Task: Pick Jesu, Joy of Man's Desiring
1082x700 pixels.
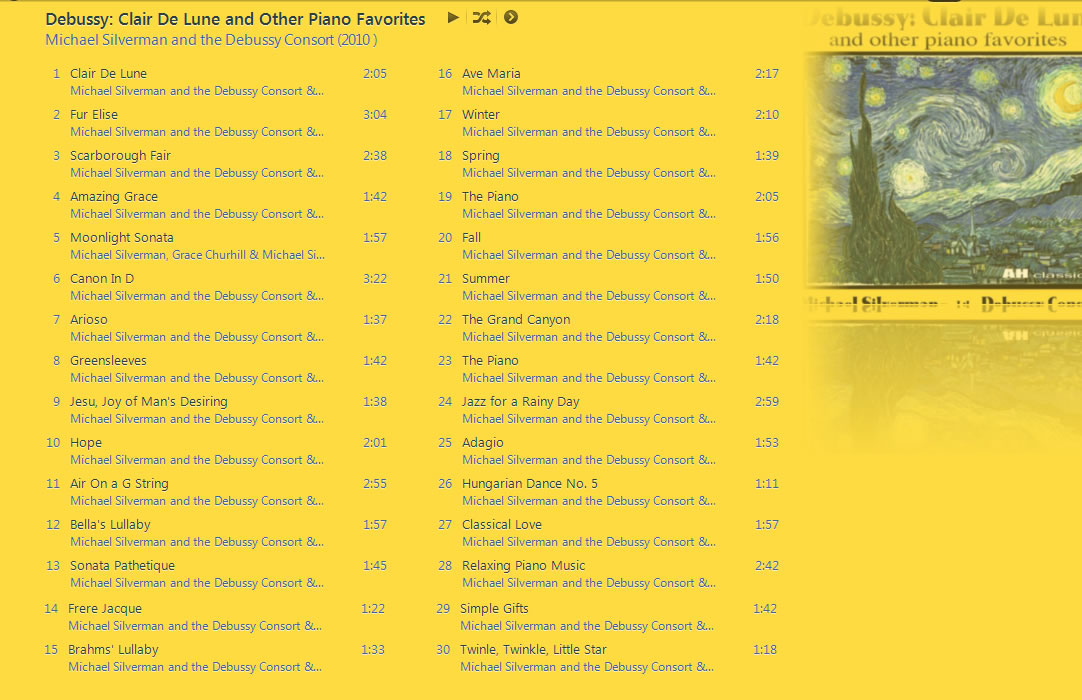Action: (x=148, y=402)
